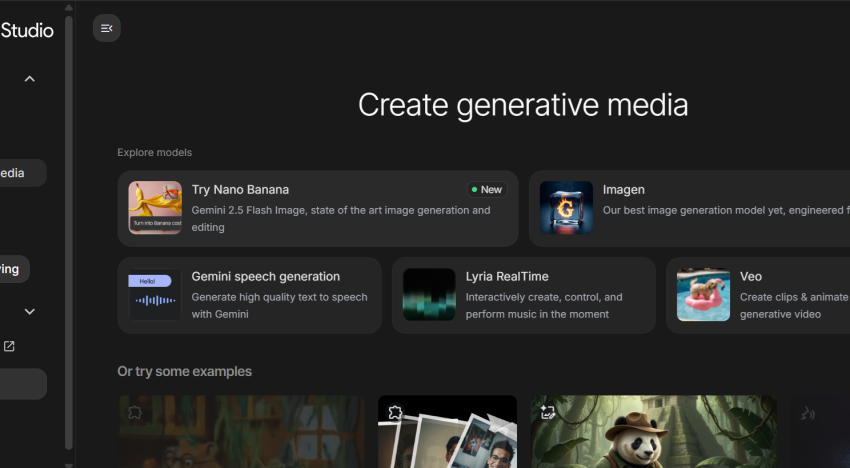Viewport: 850px width, 468px height.
Task: Expand the sidebar section with the down chevron
Action: pyautogui.click(x=30, y=312)
